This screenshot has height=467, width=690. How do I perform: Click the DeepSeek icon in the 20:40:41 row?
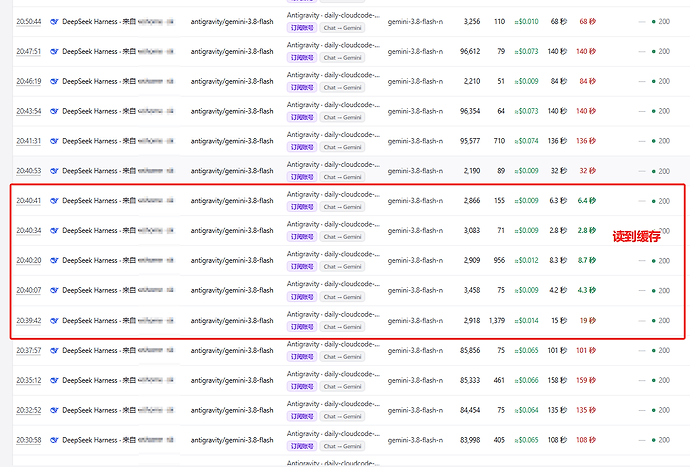pos(54,201)
